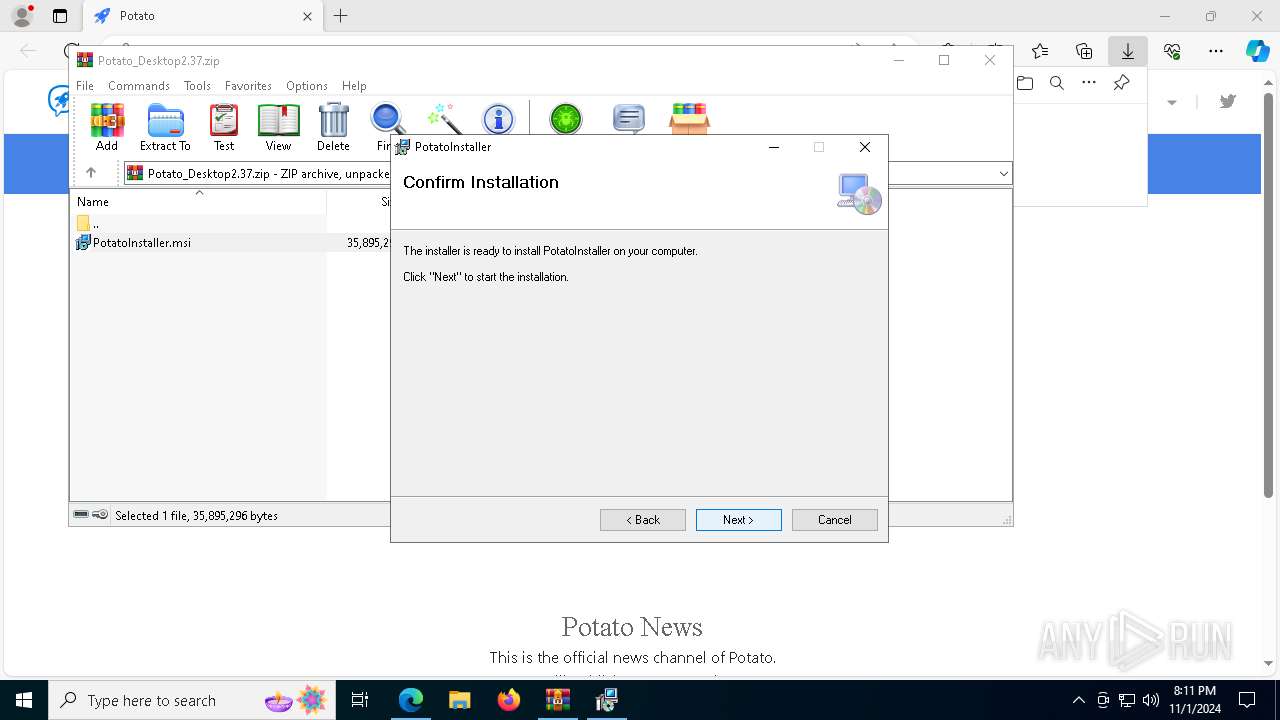This screenshot has width=1280, height=720.
Task: Click the Edge profile avatar icon
Action: (x=21, y=16)
